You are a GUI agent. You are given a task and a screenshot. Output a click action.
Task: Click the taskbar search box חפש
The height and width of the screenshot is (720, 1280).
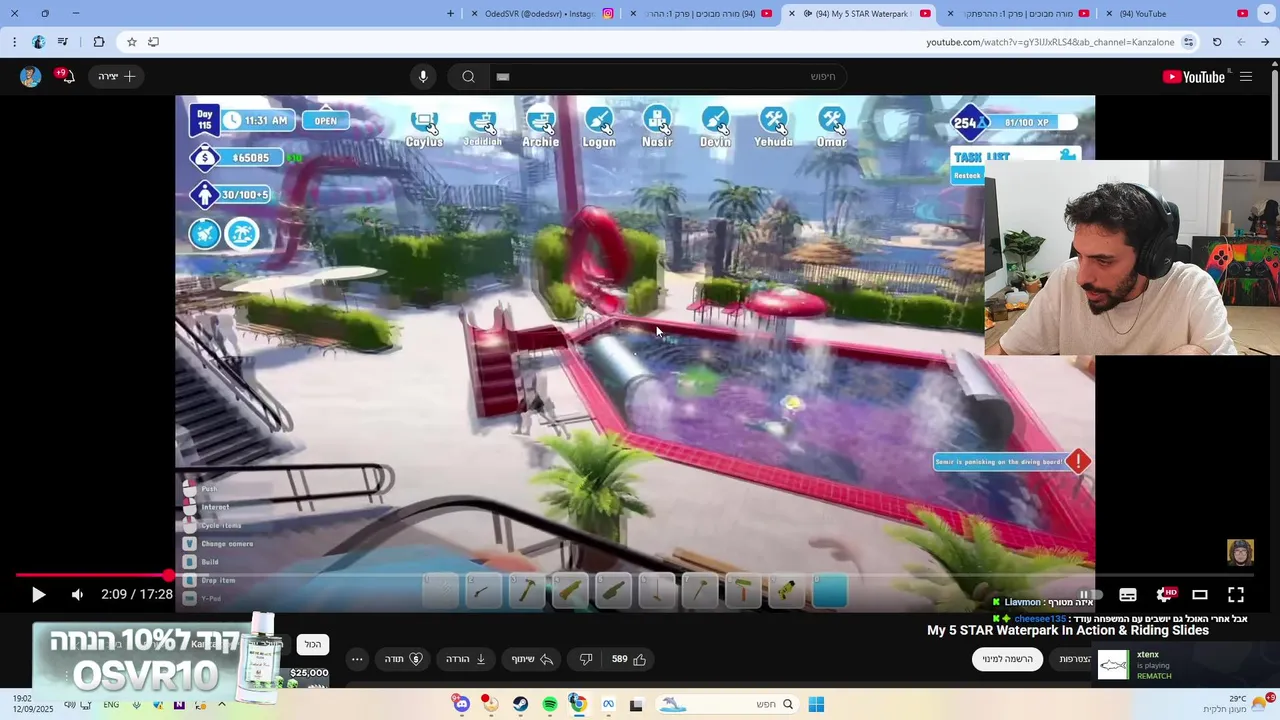[728, 705]
